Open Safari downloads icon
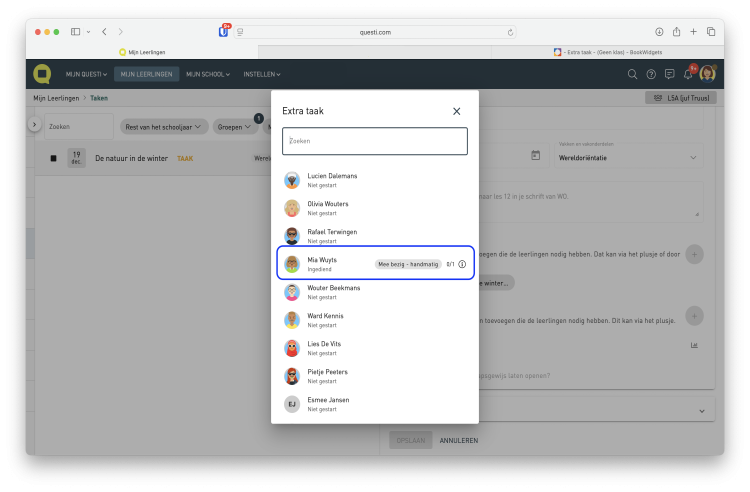The width and height of the screenshot is (750, 492). [659, 32]
